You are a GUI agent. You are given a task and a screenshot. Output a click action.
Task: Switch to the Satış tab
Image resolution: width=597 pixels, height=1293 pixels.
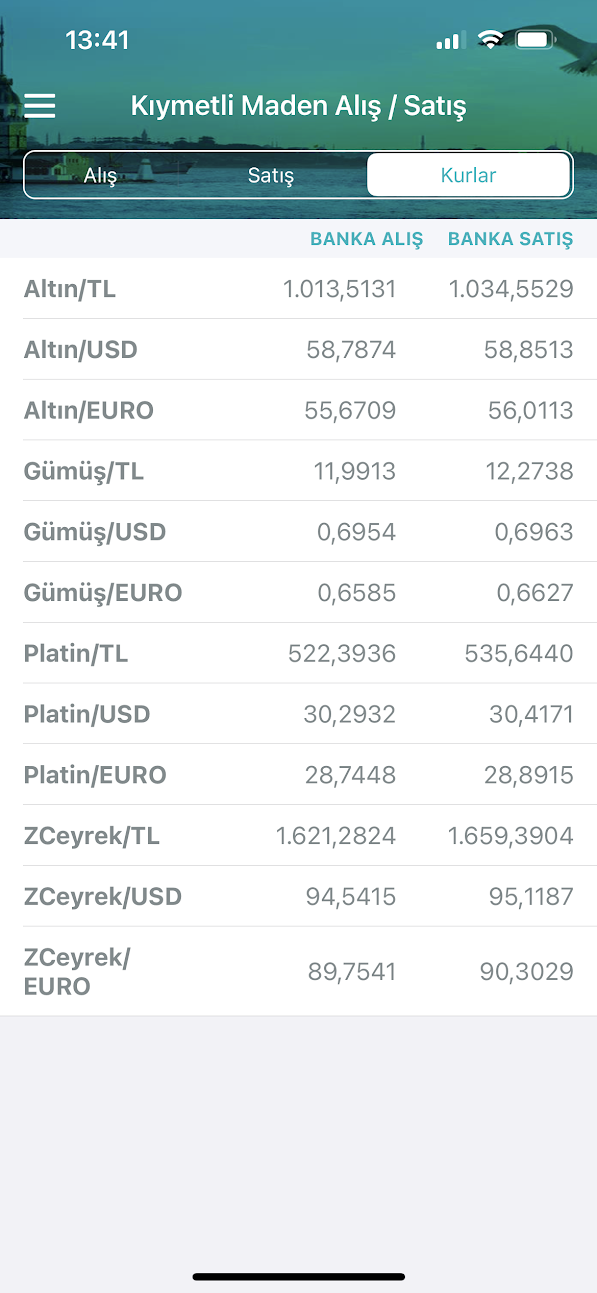click(x=271, y=176)
